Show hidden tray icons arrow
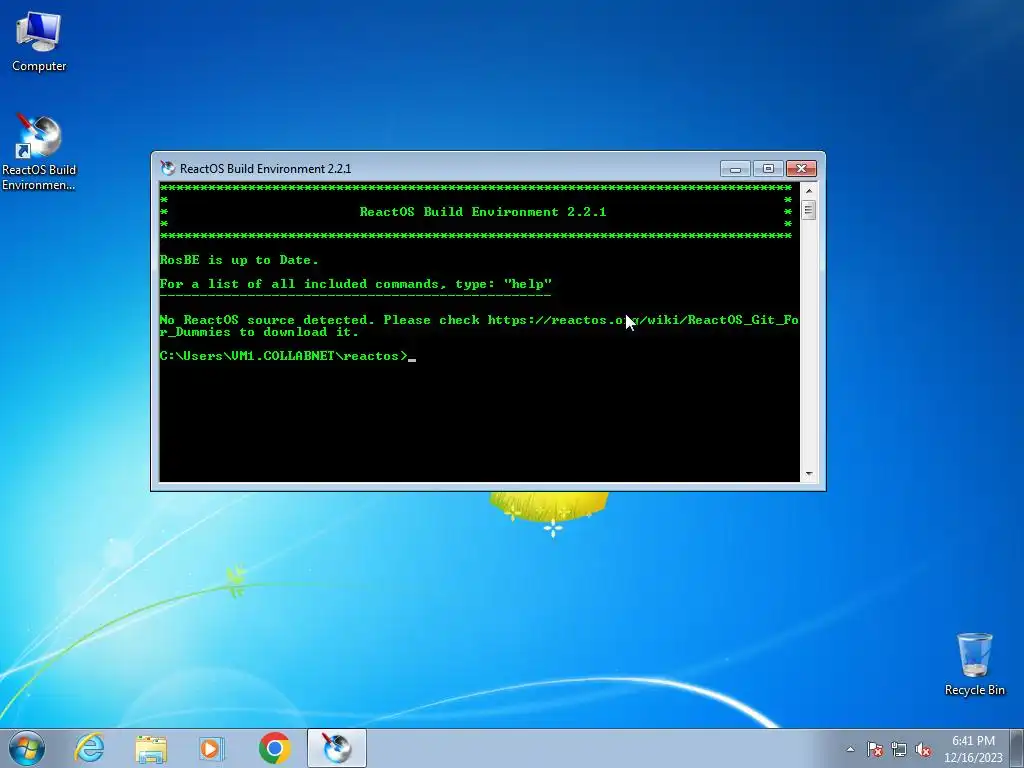Image resolution: width=1024 pixels, height=768 pixels. pyautogui.click(x=850, y=749)
